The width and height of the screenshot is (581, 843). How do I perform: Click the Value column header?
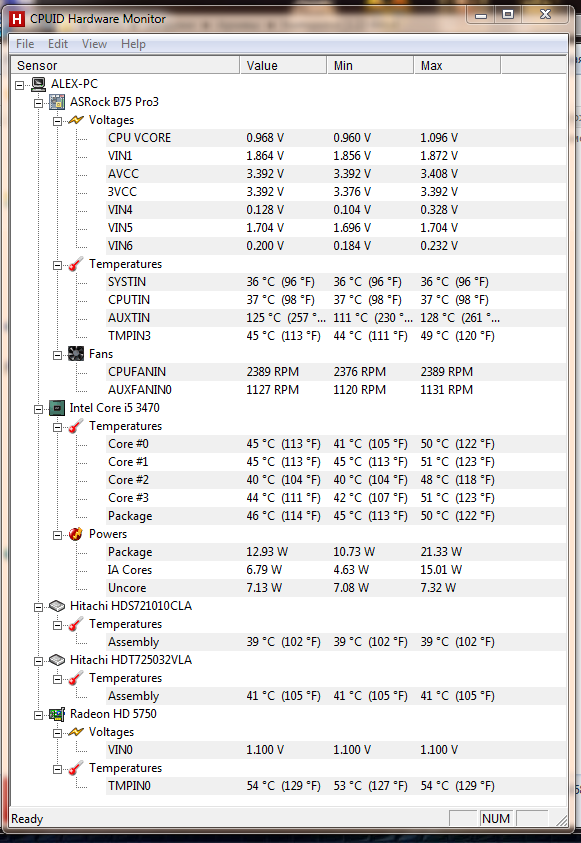coord(283,66)
